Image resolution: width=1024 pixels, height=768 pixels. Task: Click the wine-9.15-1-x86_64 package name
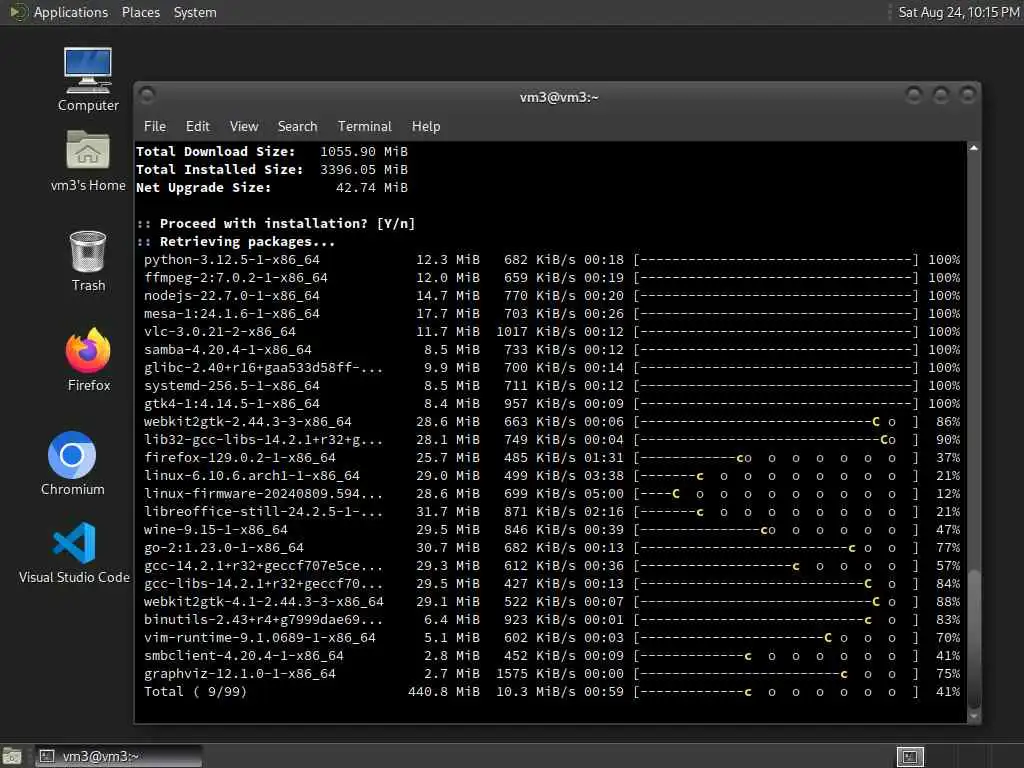[x=216, y=530]
